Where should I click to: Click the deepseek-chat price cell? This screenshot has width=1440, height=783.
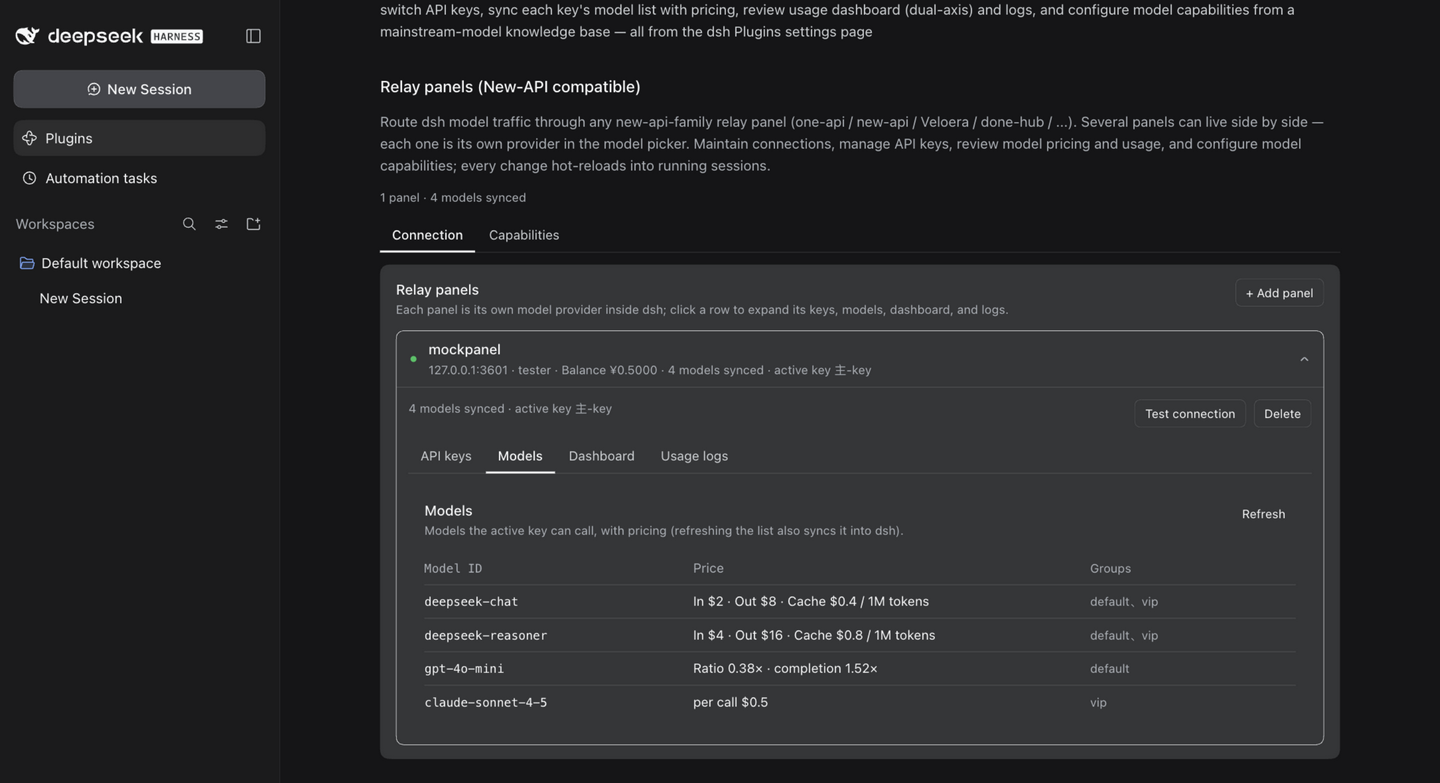[x=811, y=601]
